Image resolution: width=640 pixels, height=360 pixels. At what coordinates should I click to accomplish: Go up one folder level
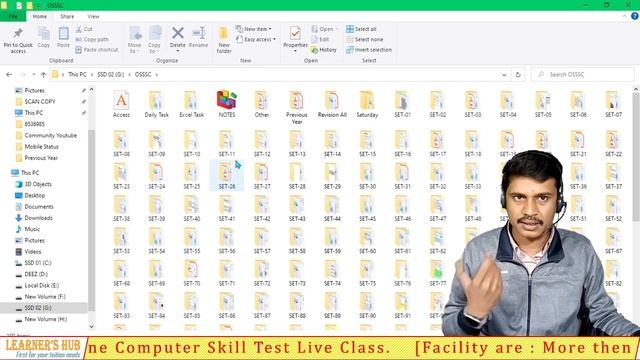point(43,75)
